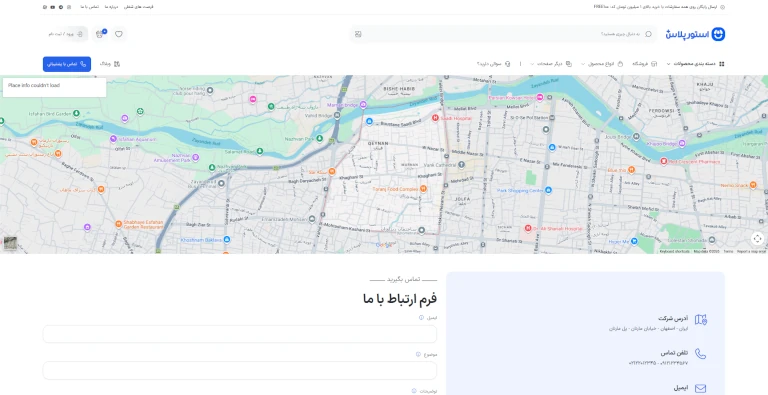Click Report a map error link
The width and height of the screenshot is (768, 395).
751,251
